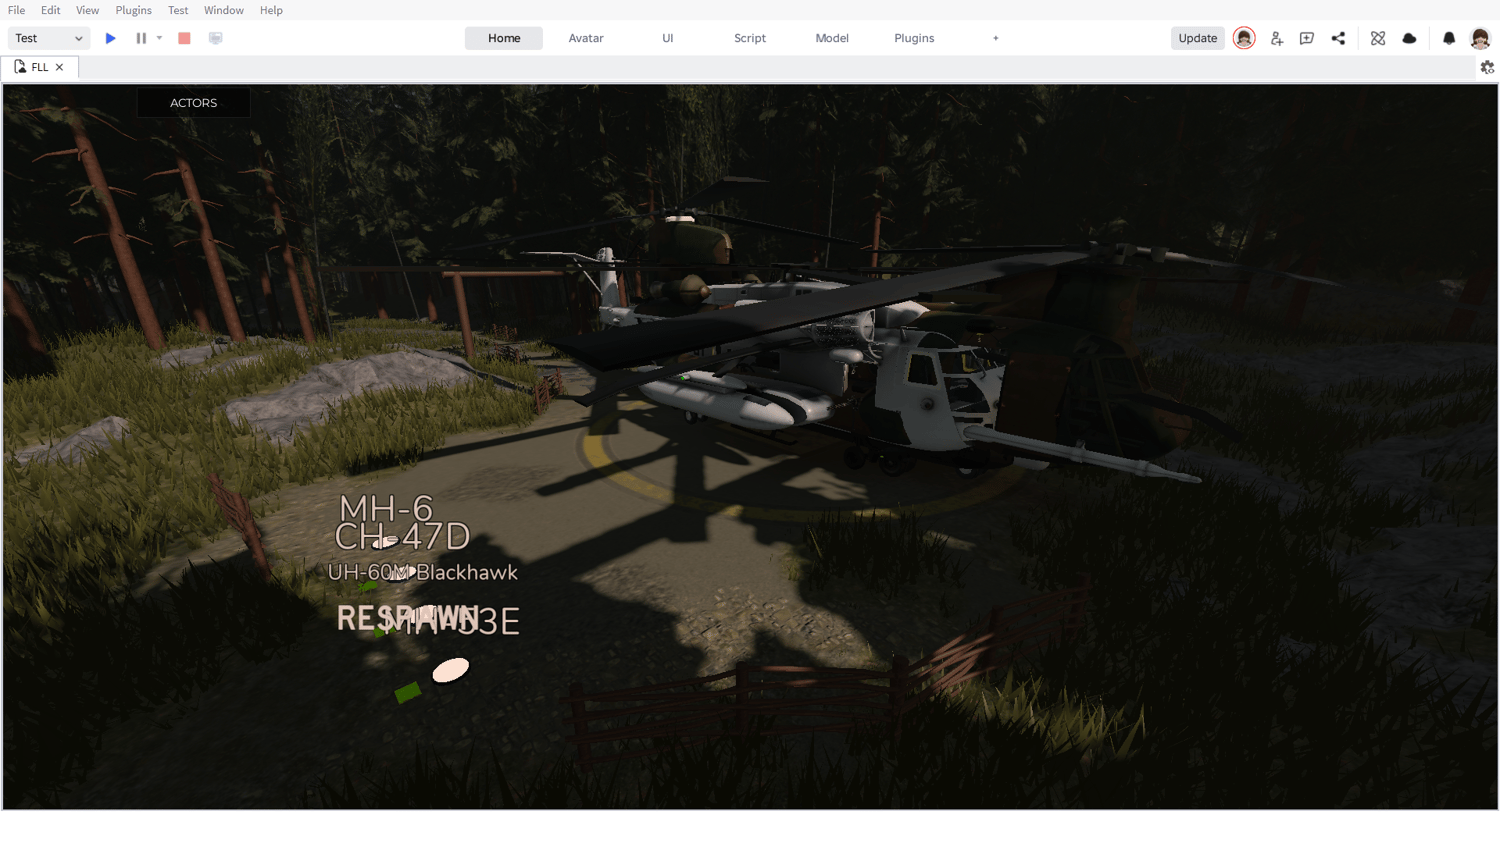Open the collaborator avatar circled in red
The image size is (1500, 843).
[x=1244, y=38]
